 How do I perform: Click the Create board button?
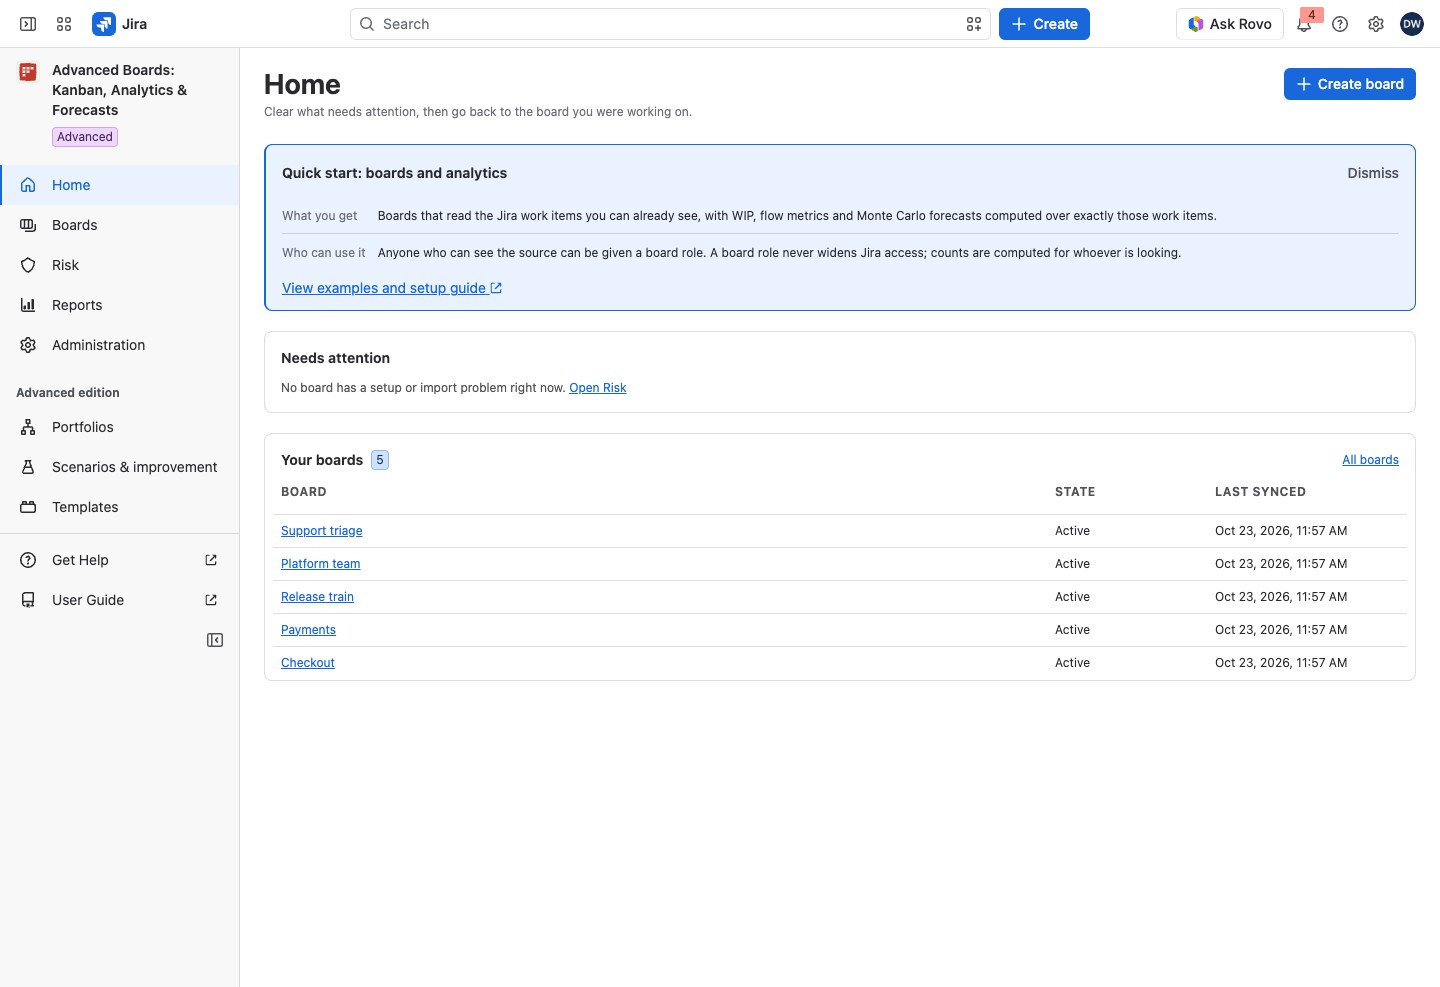[1350, 84]
